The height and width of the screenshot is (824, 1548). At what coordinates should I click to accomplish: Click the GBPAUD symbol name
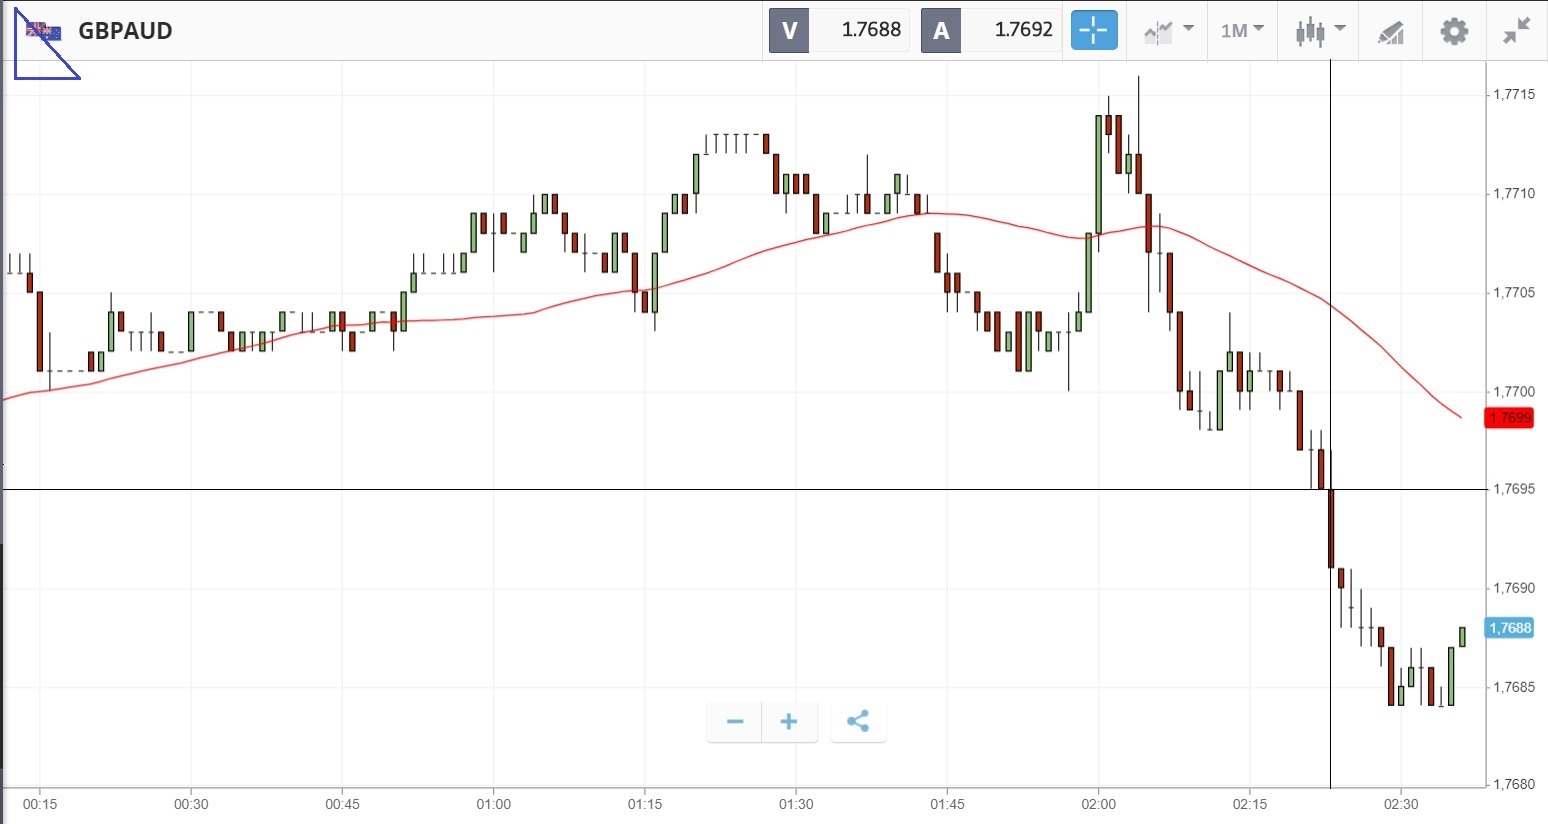(125, 31)
